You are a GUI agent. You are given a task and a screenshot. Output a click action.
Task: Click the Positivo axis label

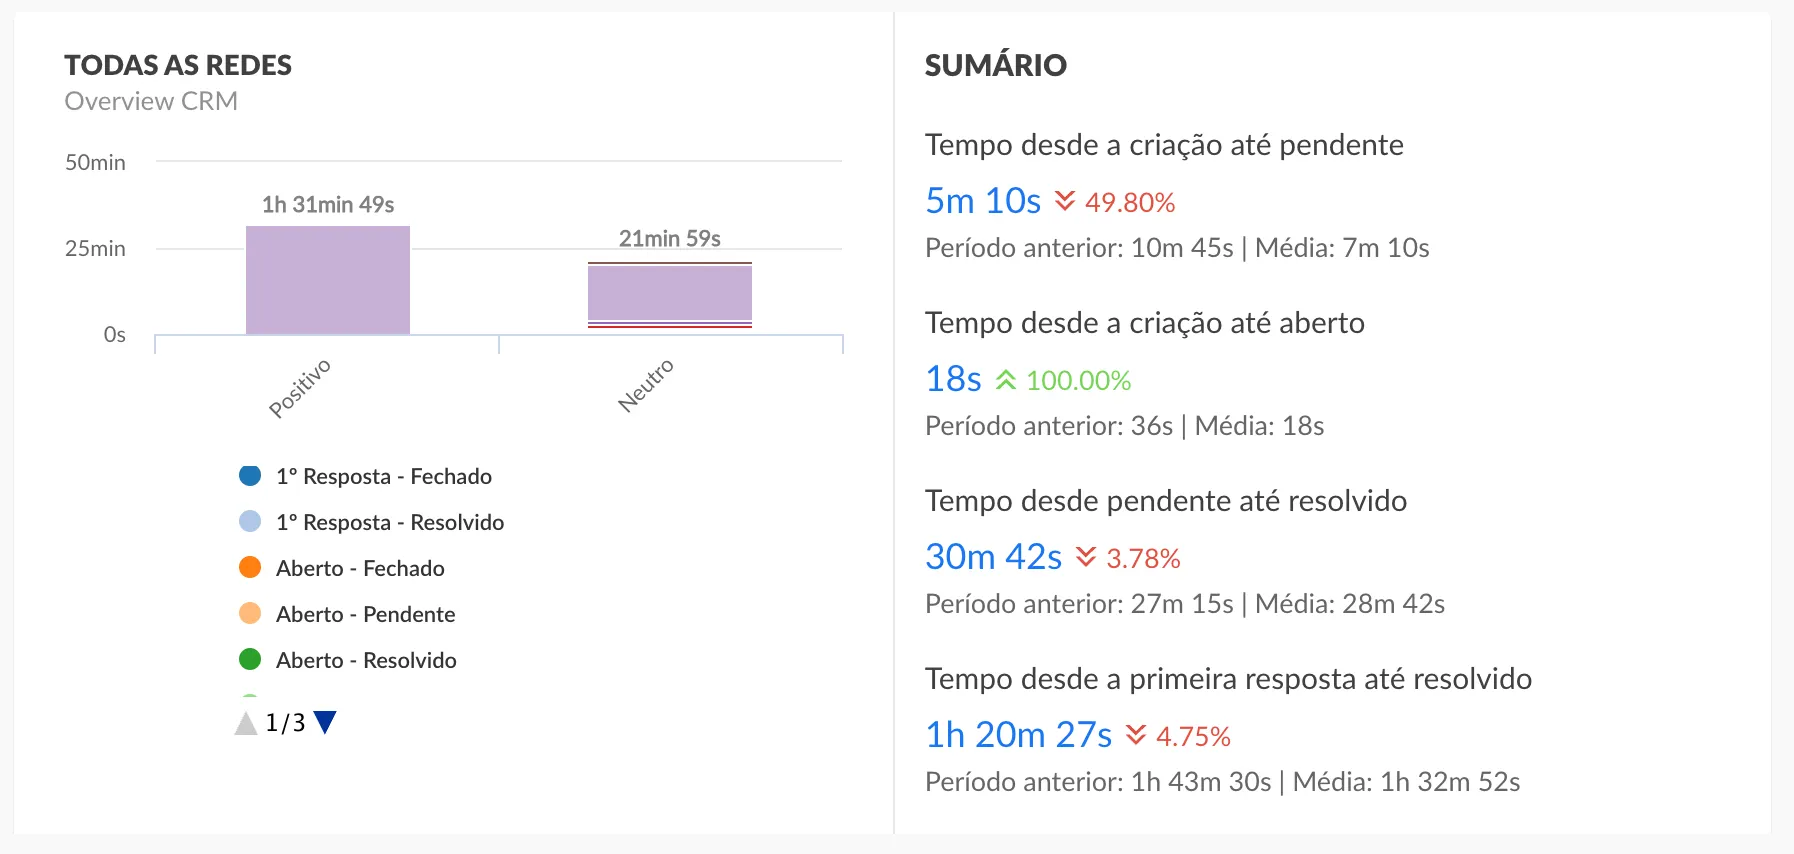(x=300, y=388)
